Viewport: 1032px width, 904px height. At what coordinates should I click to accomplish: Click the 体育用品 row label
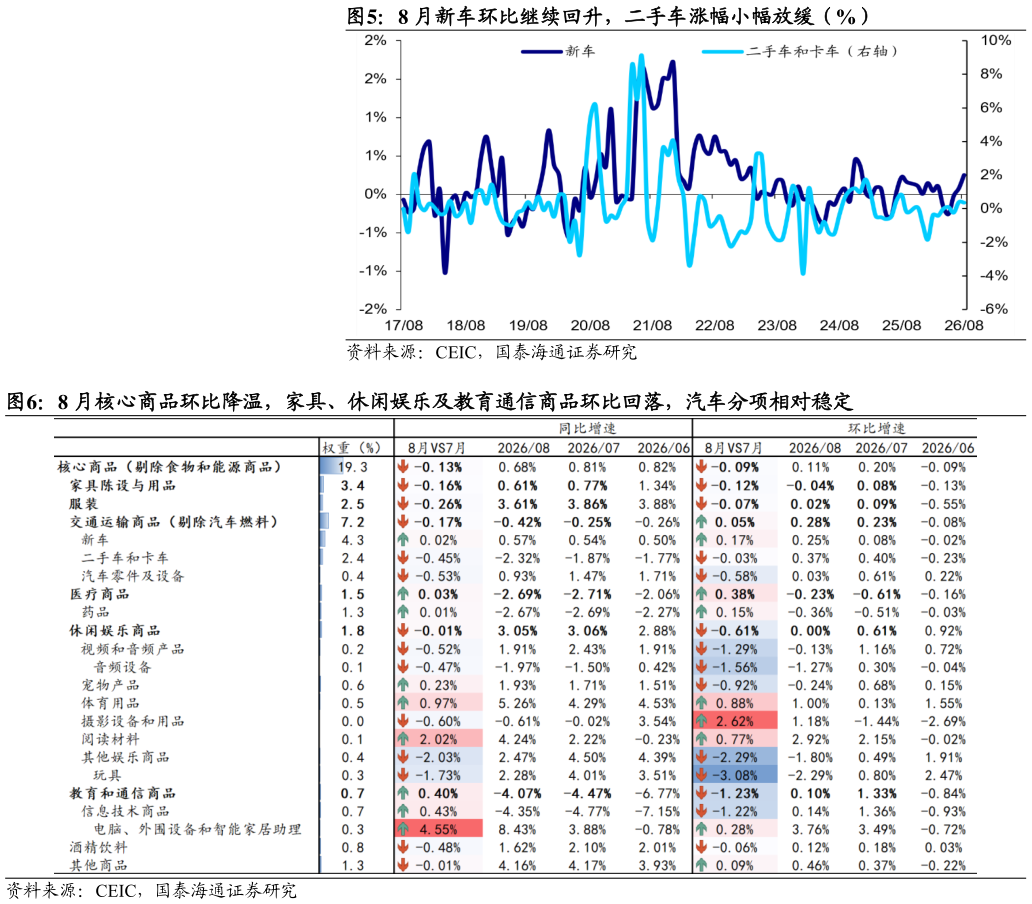(x=110, y=703)
